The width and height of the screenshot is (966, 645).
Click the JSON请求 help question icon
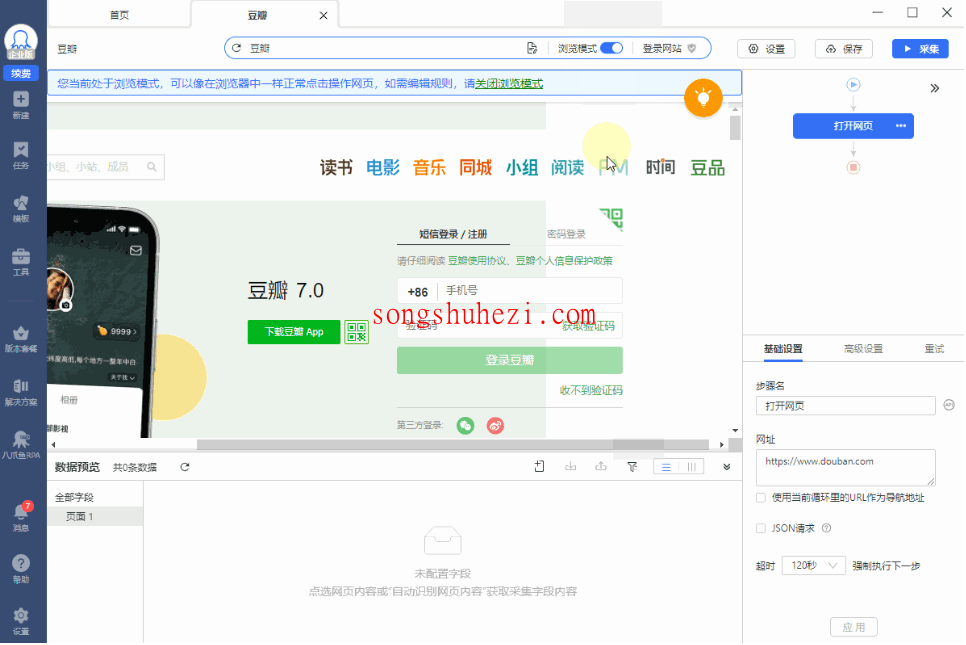pyautogui.click(x=827, y=528)
